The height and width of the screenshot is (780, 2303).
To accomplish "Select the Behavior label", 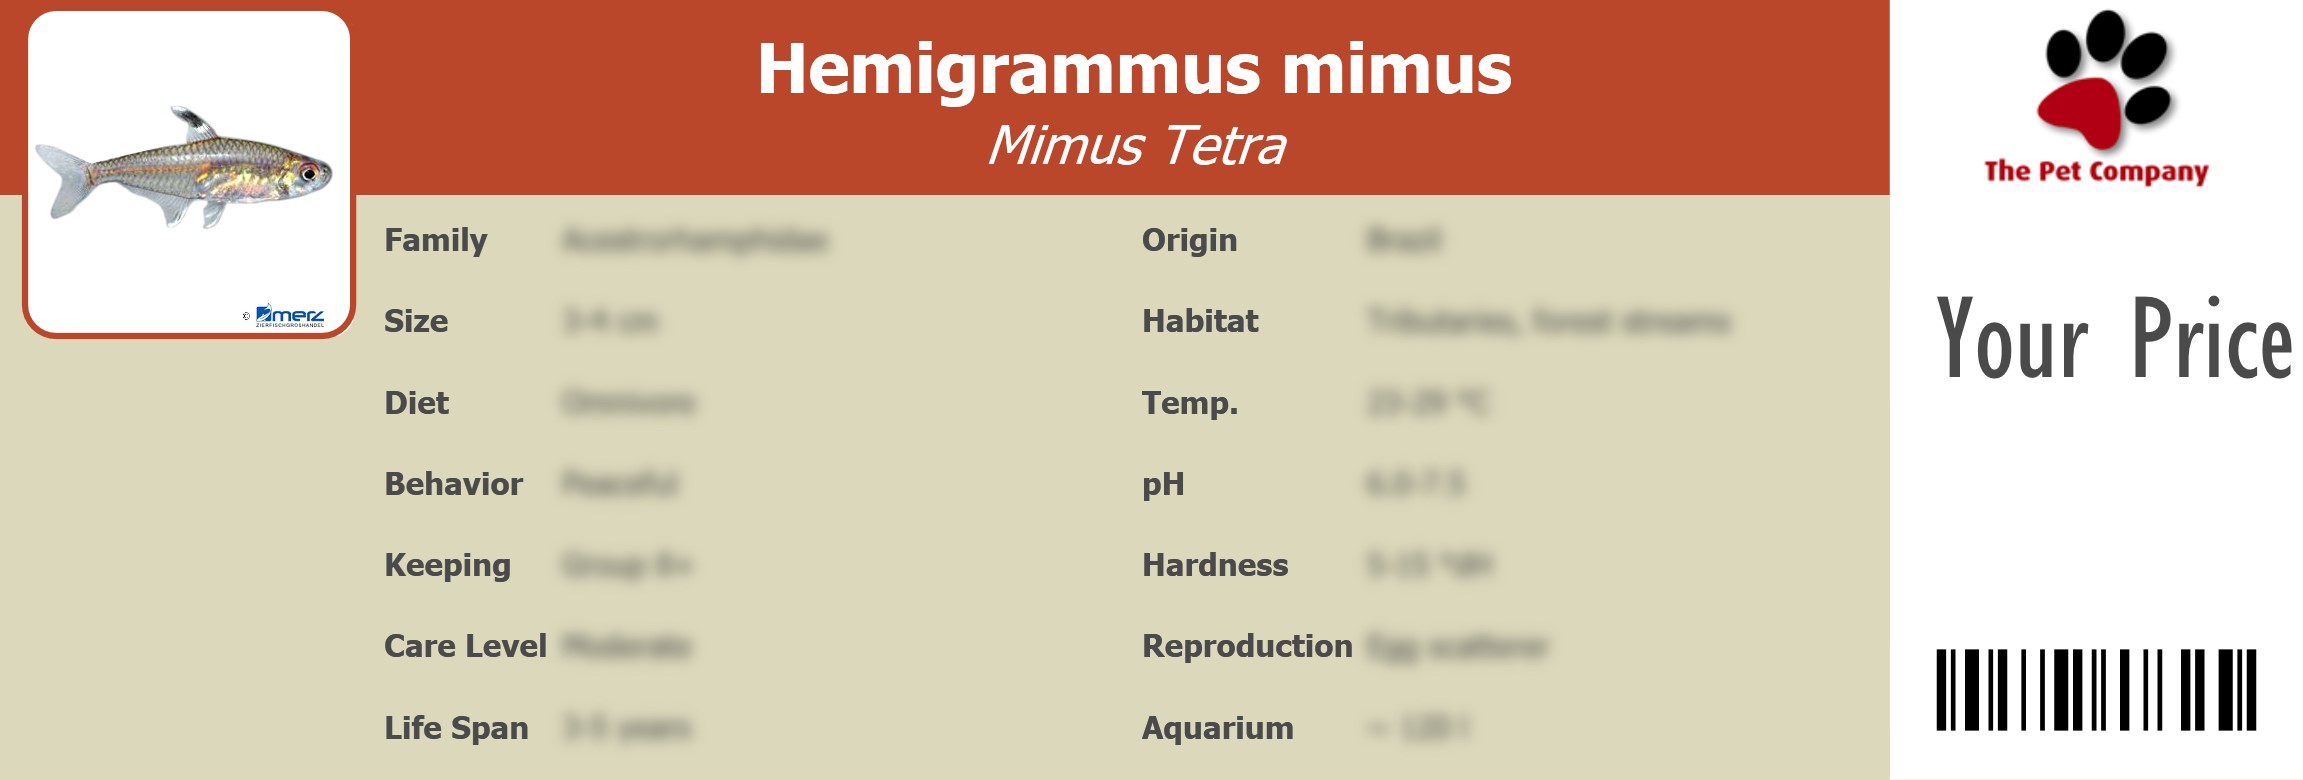I will [x=453, y=484].
